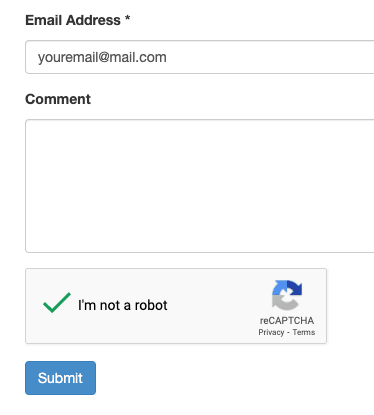Screen dimensions: 374x415
Task: Click the "I'm not a robot" label
Action: click(x=123, y=305)
